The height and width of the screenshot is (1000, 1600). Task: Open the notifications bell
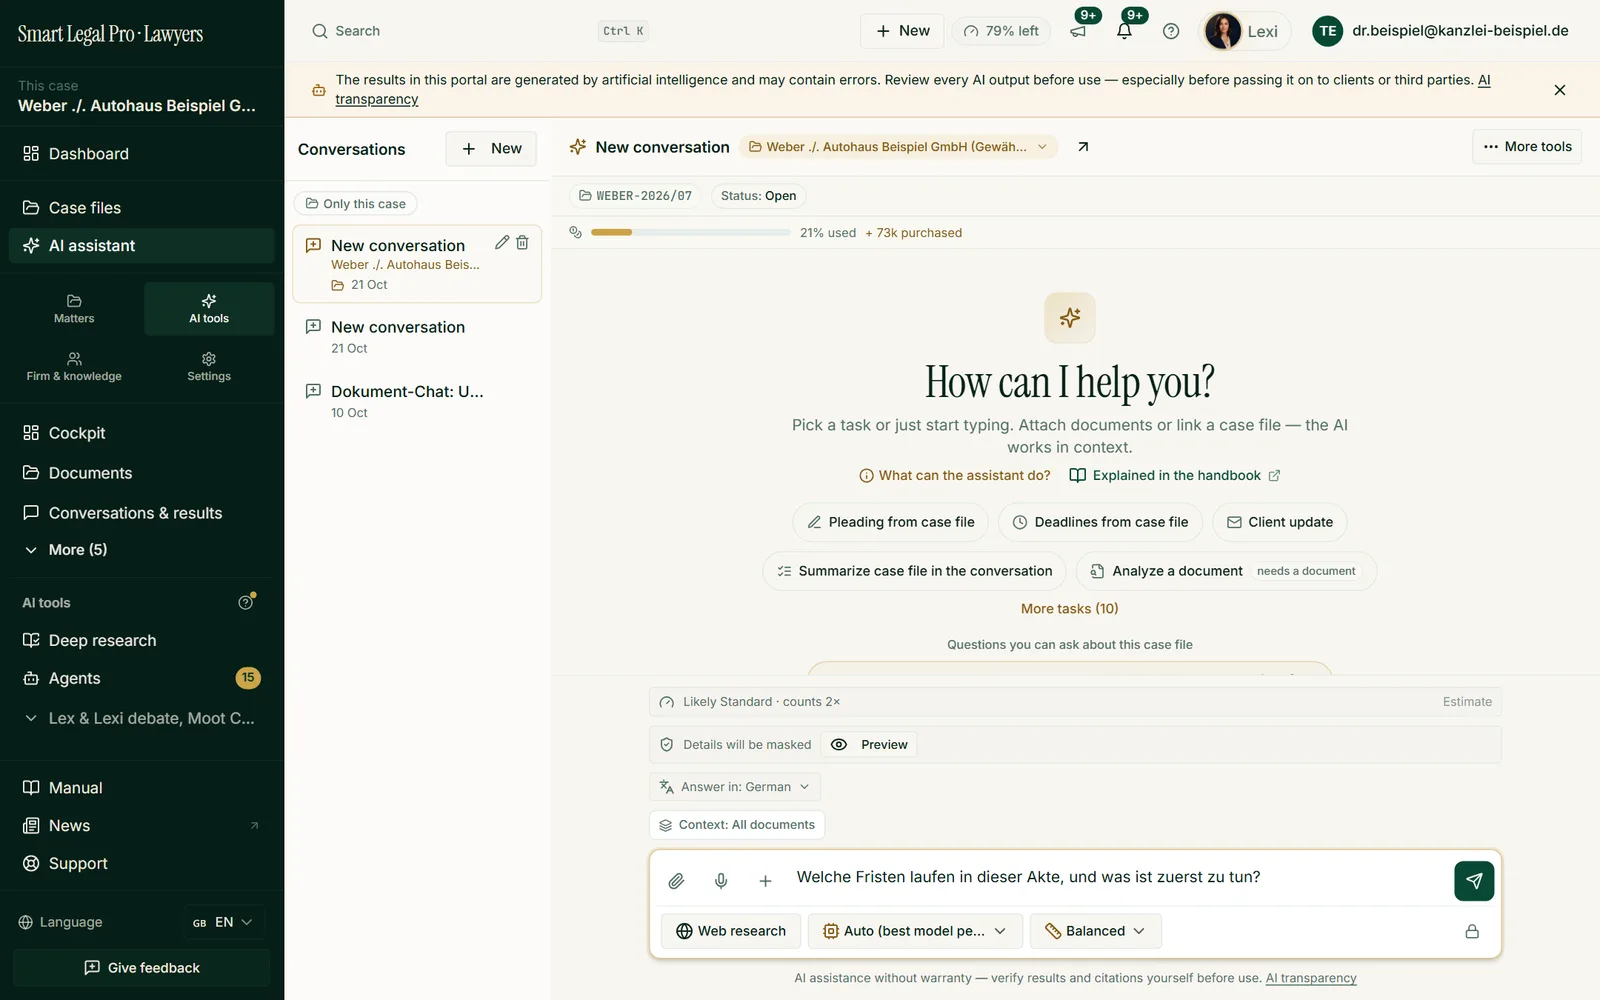pyautogui.click(x=1124, y=31)
